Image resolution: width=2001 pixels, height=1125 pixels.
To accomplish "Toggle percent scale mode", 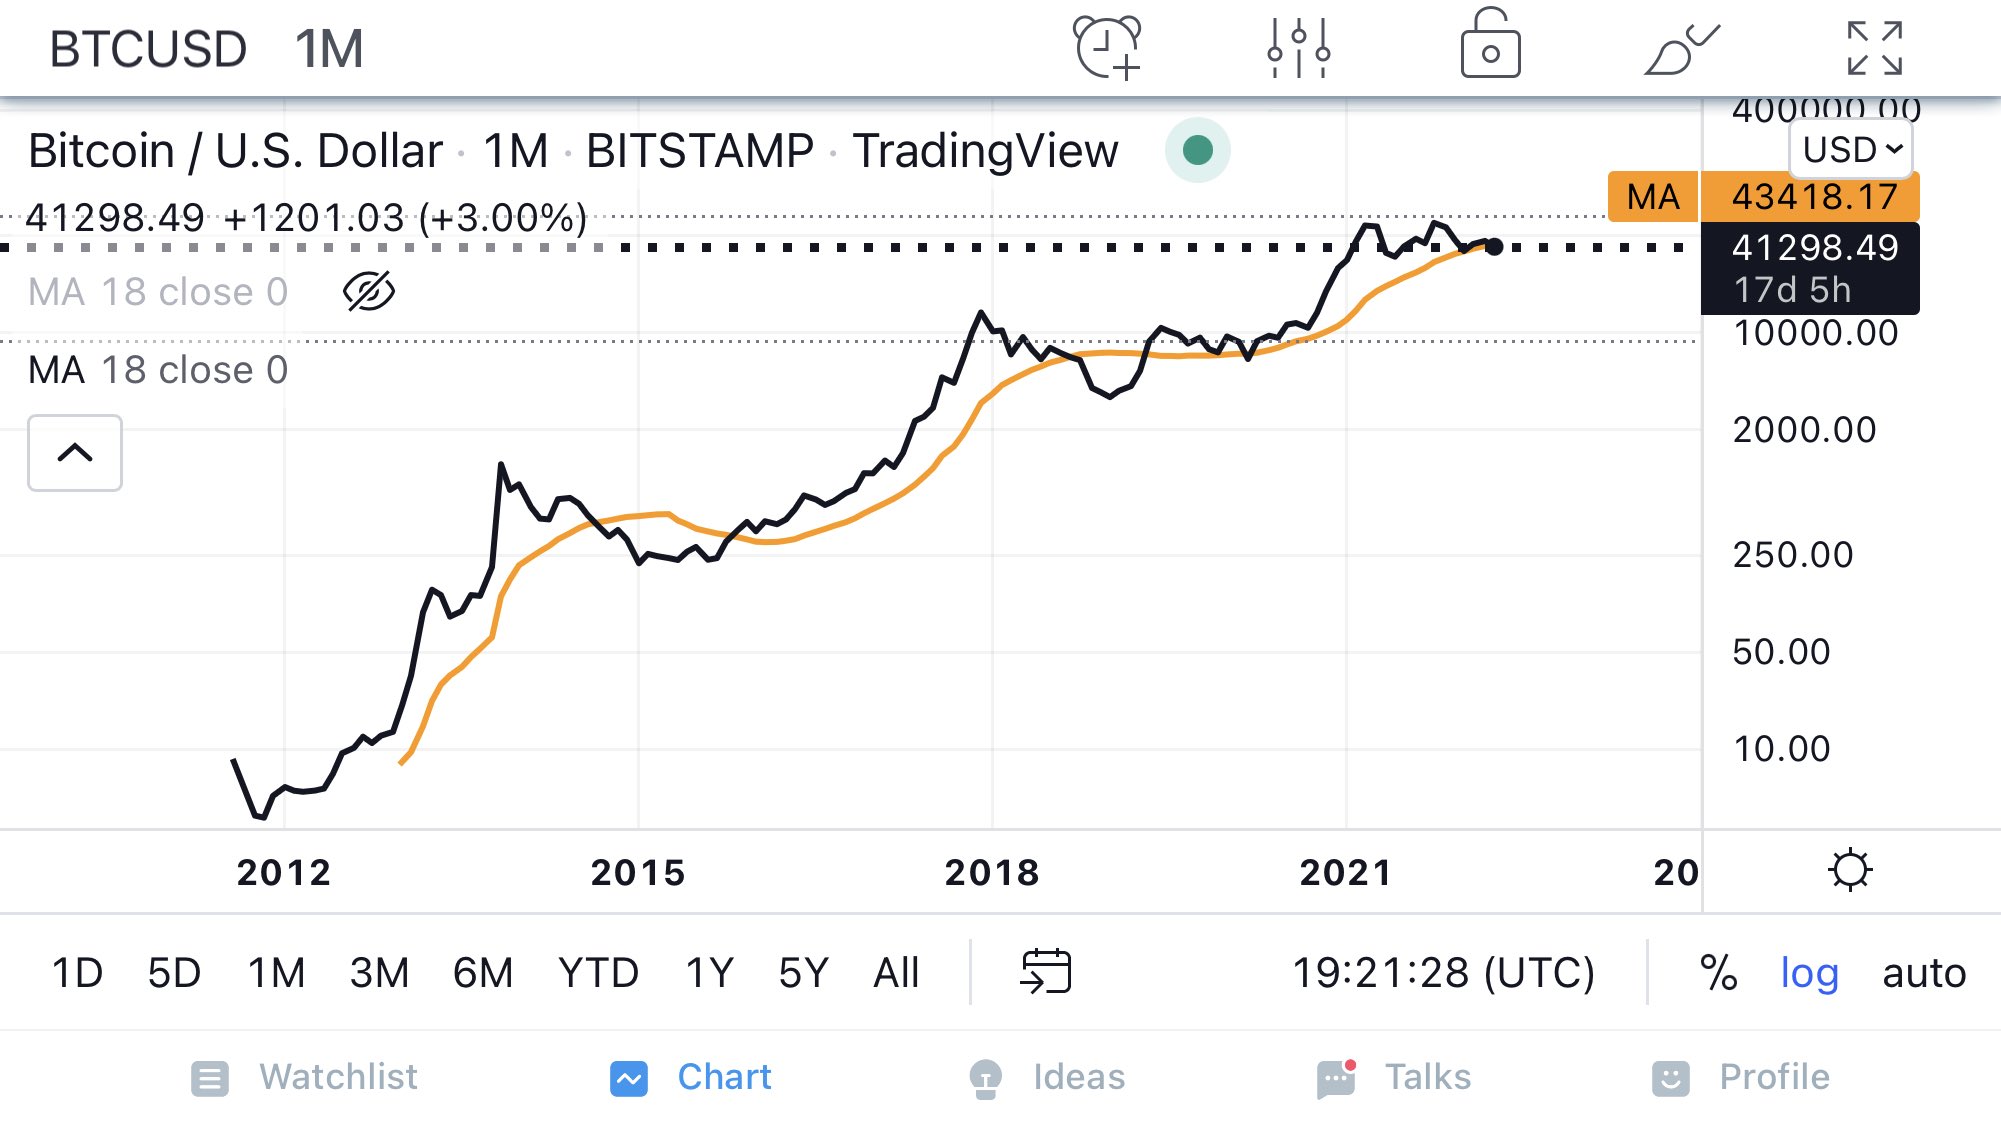I will pyautogui.click(x=1718, y=972).
